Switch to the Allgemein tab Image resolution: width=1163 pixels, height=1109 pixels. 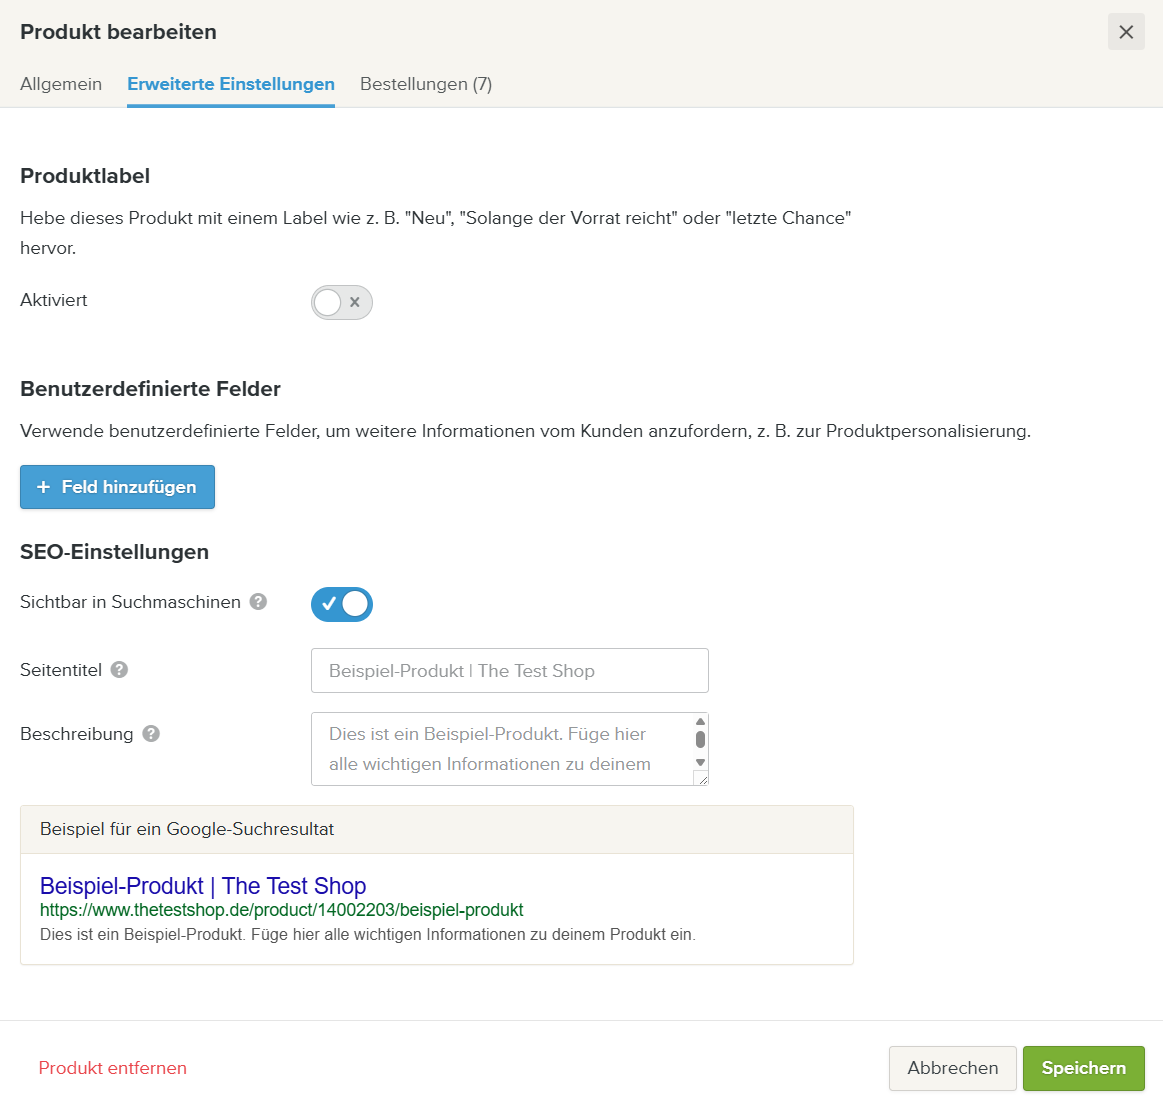click(x=61, y=84)
